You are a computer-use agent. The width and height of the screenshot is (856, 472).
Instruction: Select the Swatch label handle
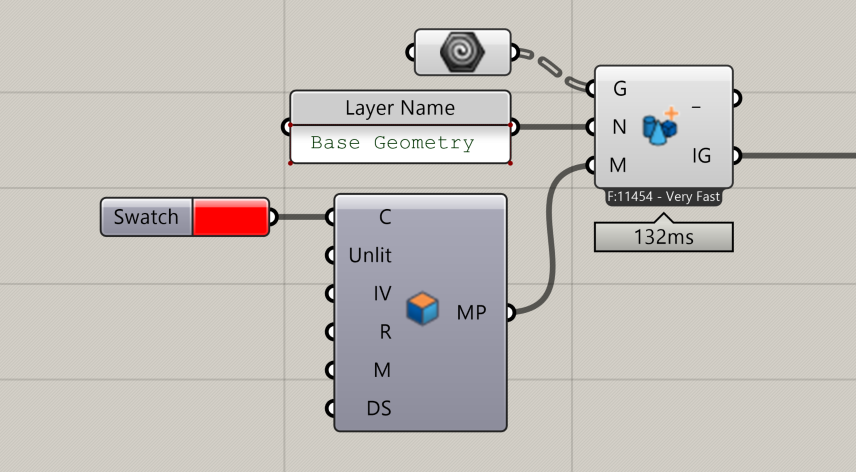coord(146,217)
